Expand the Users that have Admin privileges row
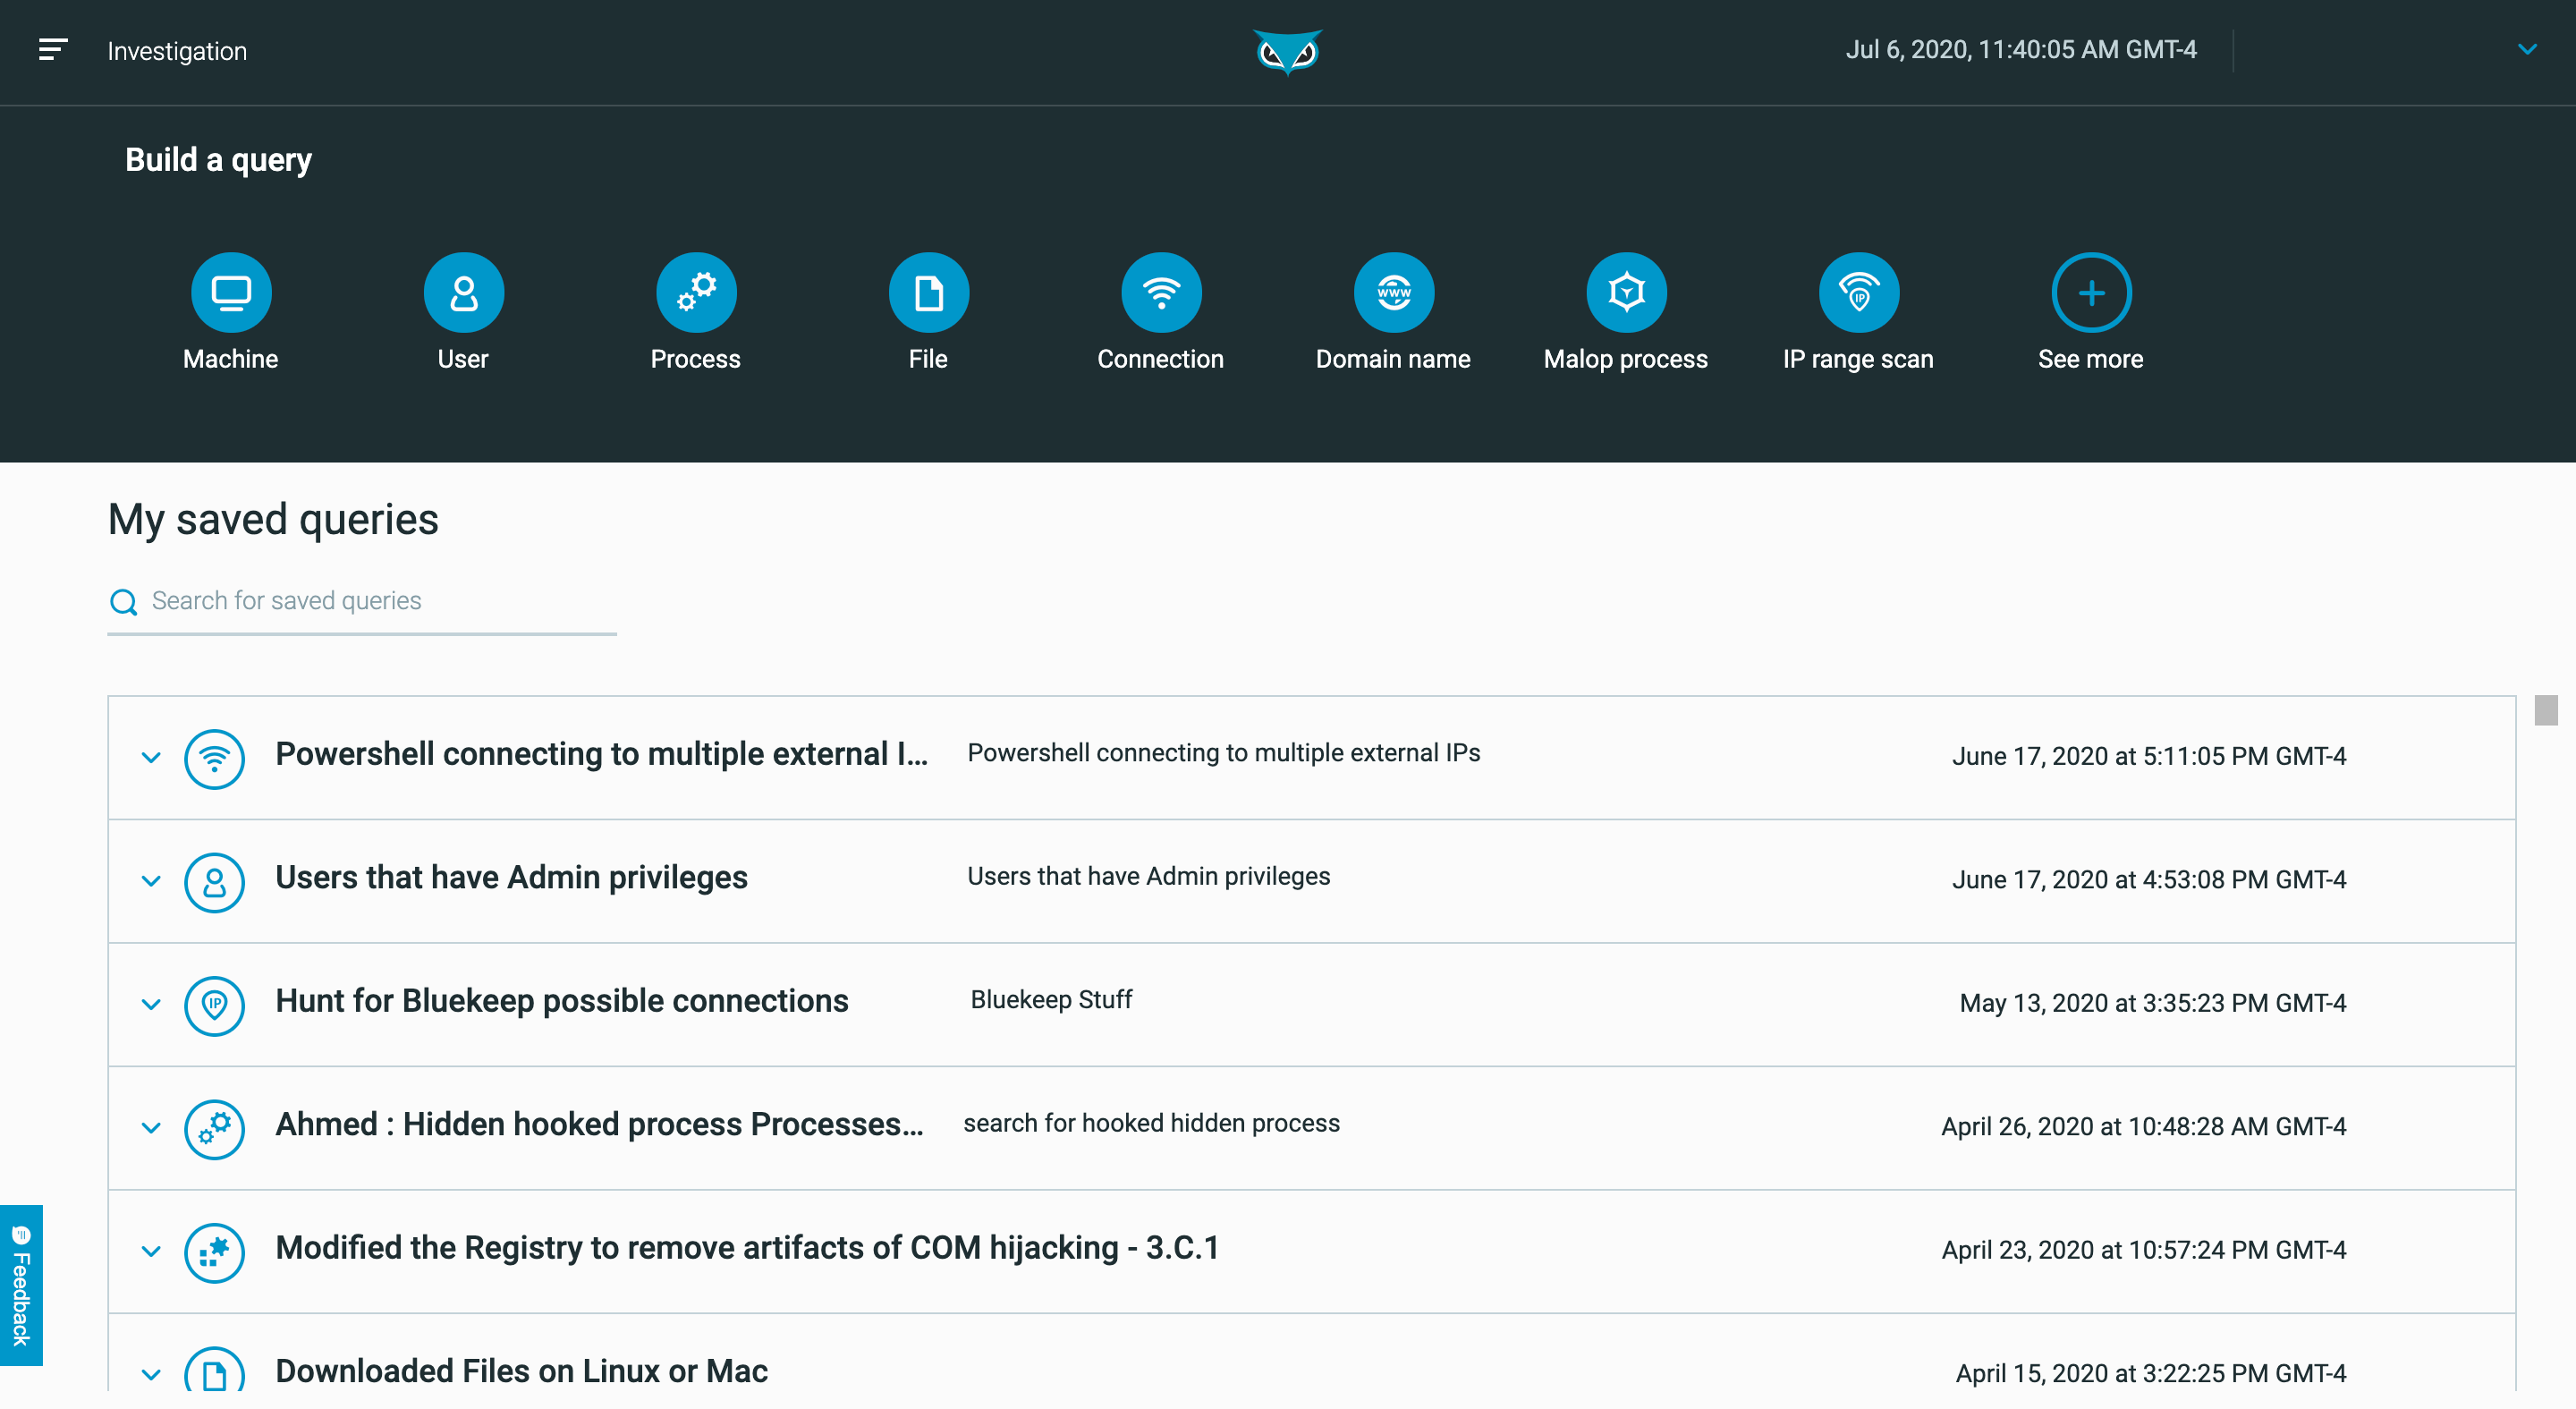2576x1409 pixels. [151, 881]
